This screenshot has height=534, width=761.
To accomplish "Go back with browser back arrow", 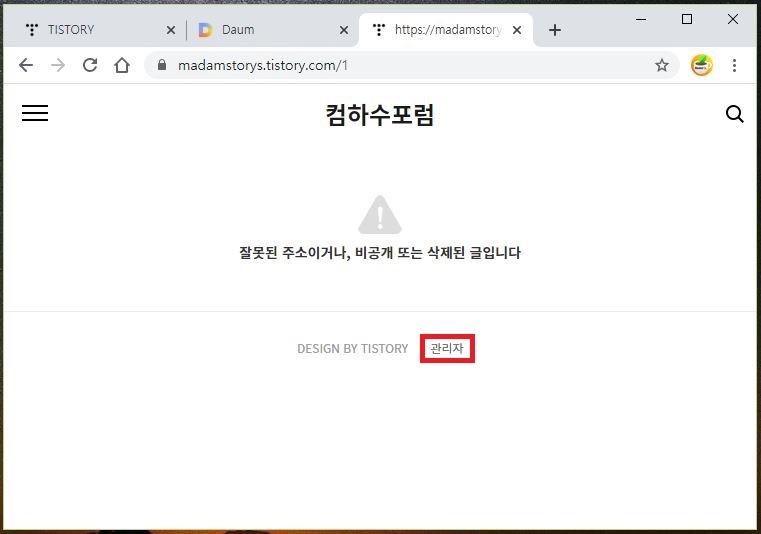I will click(26, 65).
